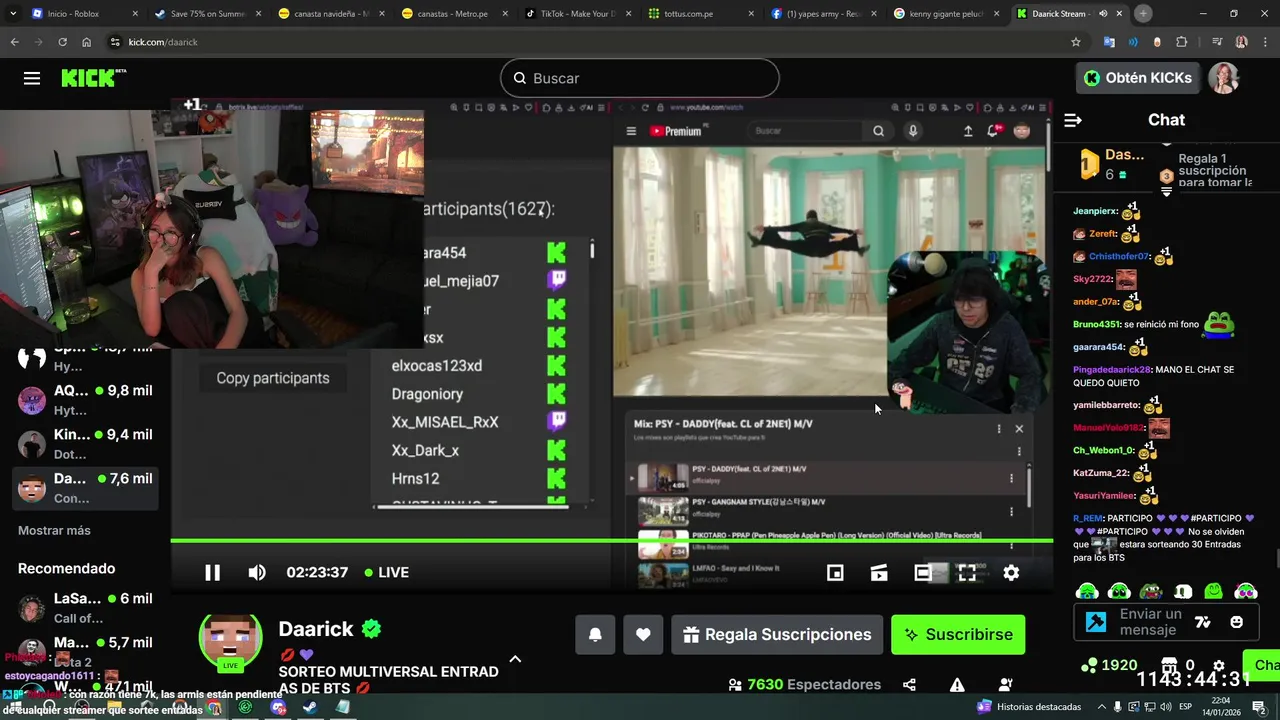Open the 7TV emote menu icon in chat
This screenshot has width=1280, height=720.
1203,622
